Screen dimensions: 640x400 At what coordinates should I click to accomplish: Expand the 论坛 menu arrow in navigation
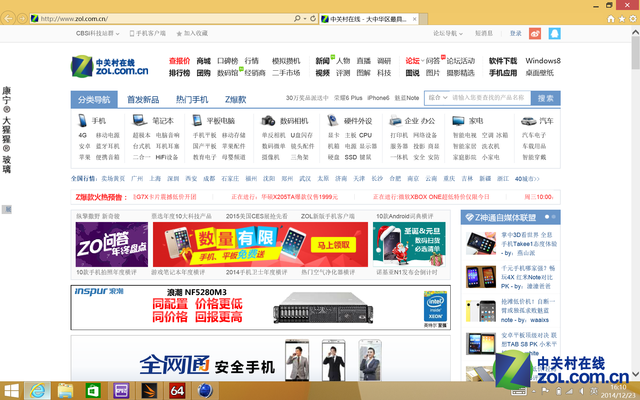(422, 60)
